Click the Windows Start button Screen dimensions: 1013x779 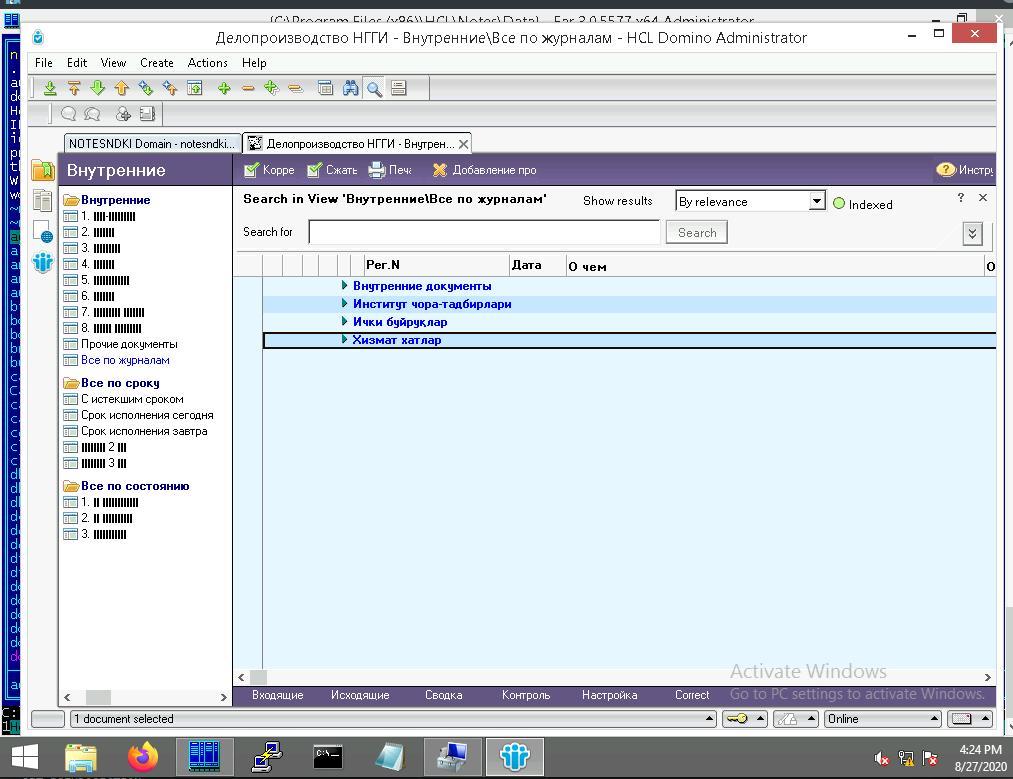25,756
